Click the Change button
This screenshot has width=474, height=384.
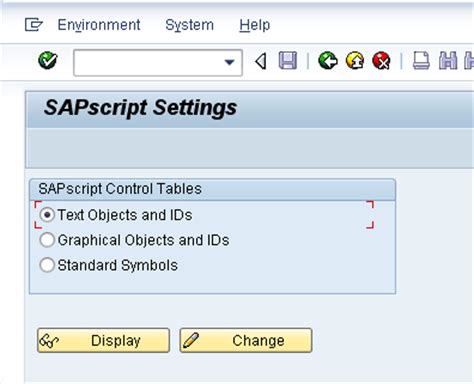[x=246, y=340]
